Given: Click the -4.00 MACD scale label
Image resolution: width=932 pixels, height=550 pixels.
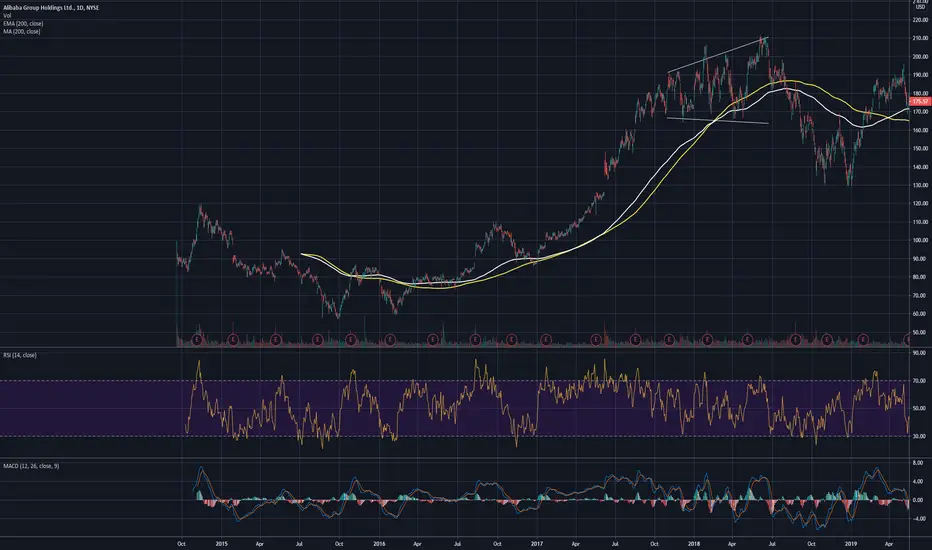Looking at the screenshot, I should (x=917, y=519).
